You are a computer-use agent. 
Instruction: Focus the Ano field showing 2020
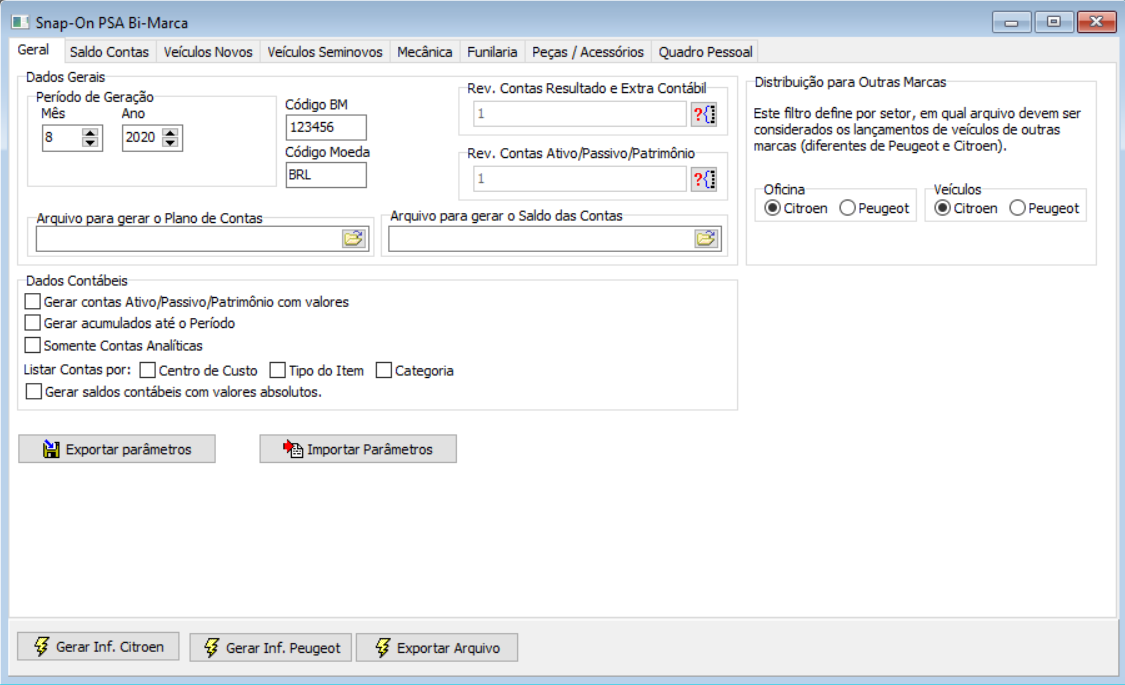point(142,138)
